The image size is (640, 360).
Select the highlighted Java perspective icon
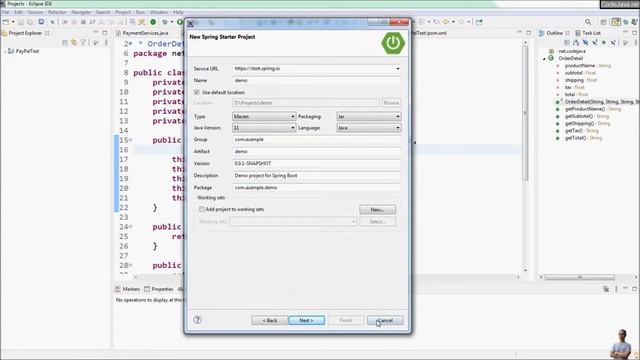[x=616, y=22]
